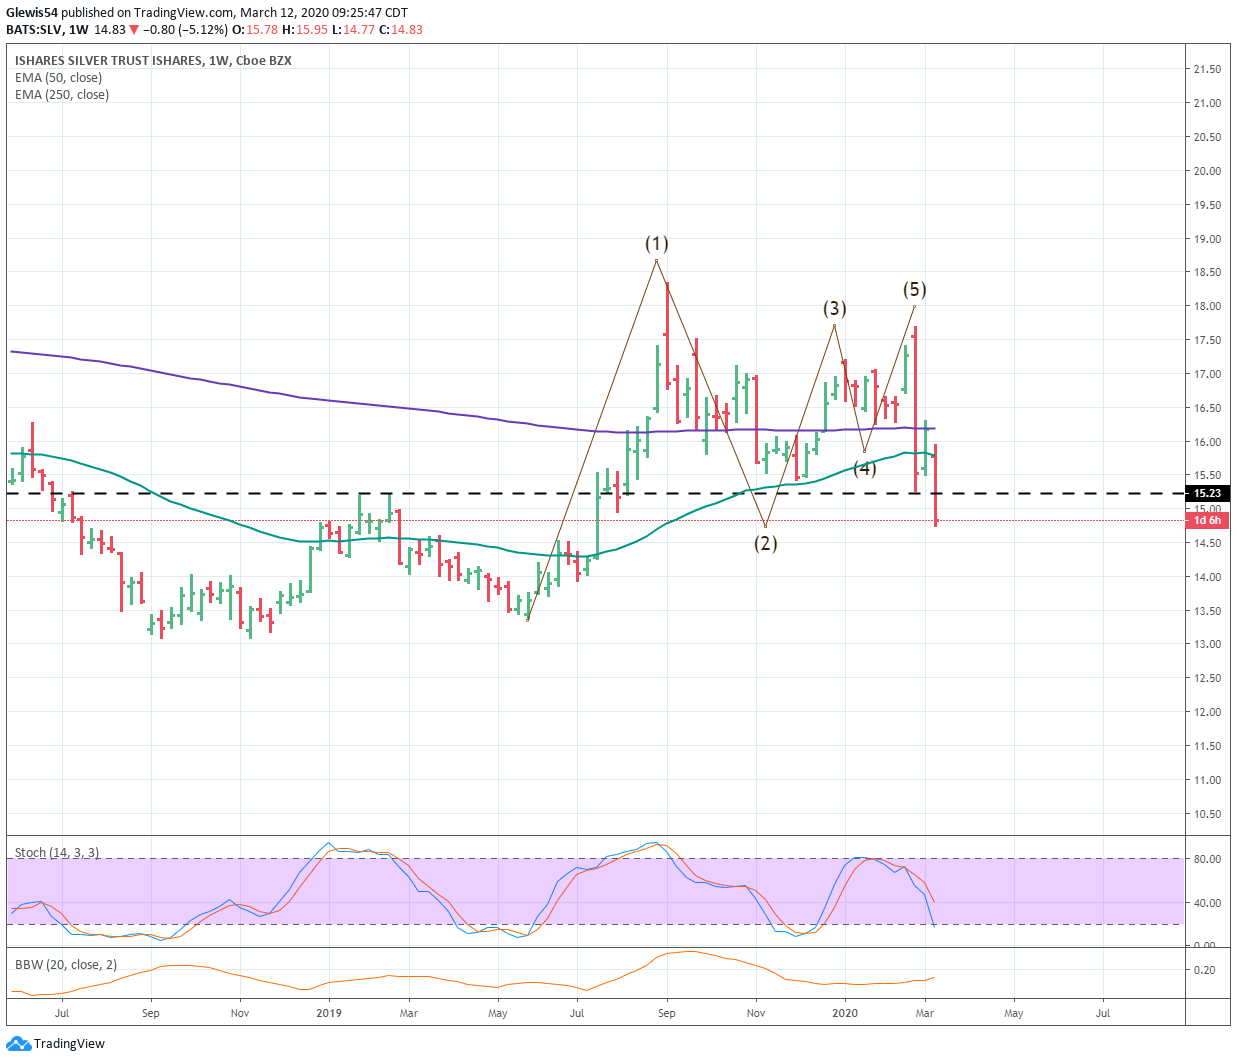Select the wave label (1)

pyautogui.click(x=656, y=244)
